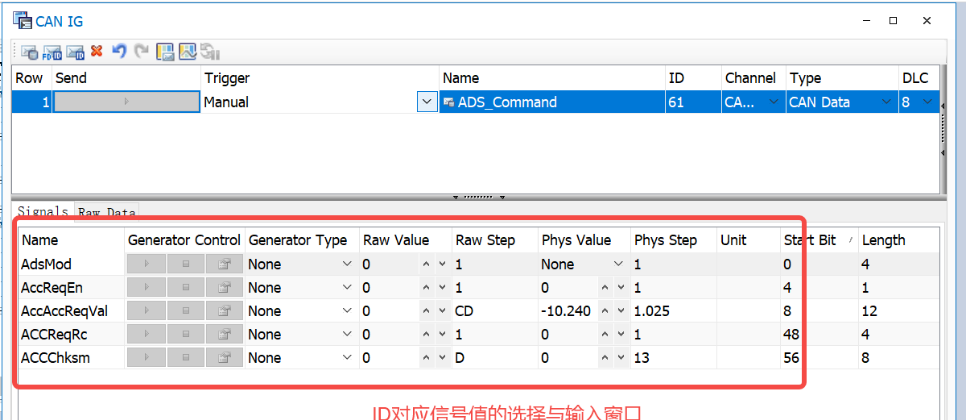Click the DLC column header
The height and width of the screenshot is (420, 966).
point(919,78)
